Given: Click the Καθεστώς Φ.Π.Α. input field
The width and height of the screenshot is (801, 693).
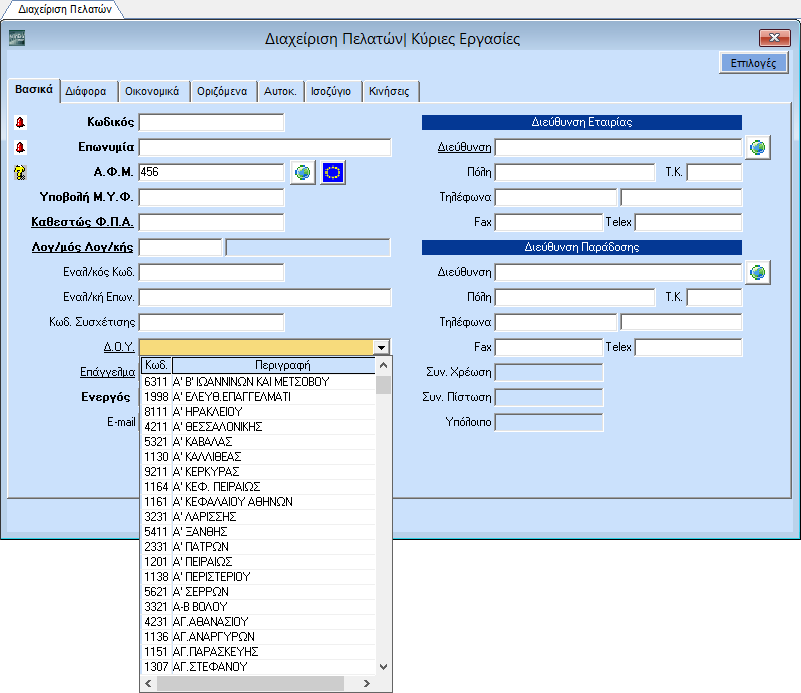Looking at the screenshot, I should 211,222.
